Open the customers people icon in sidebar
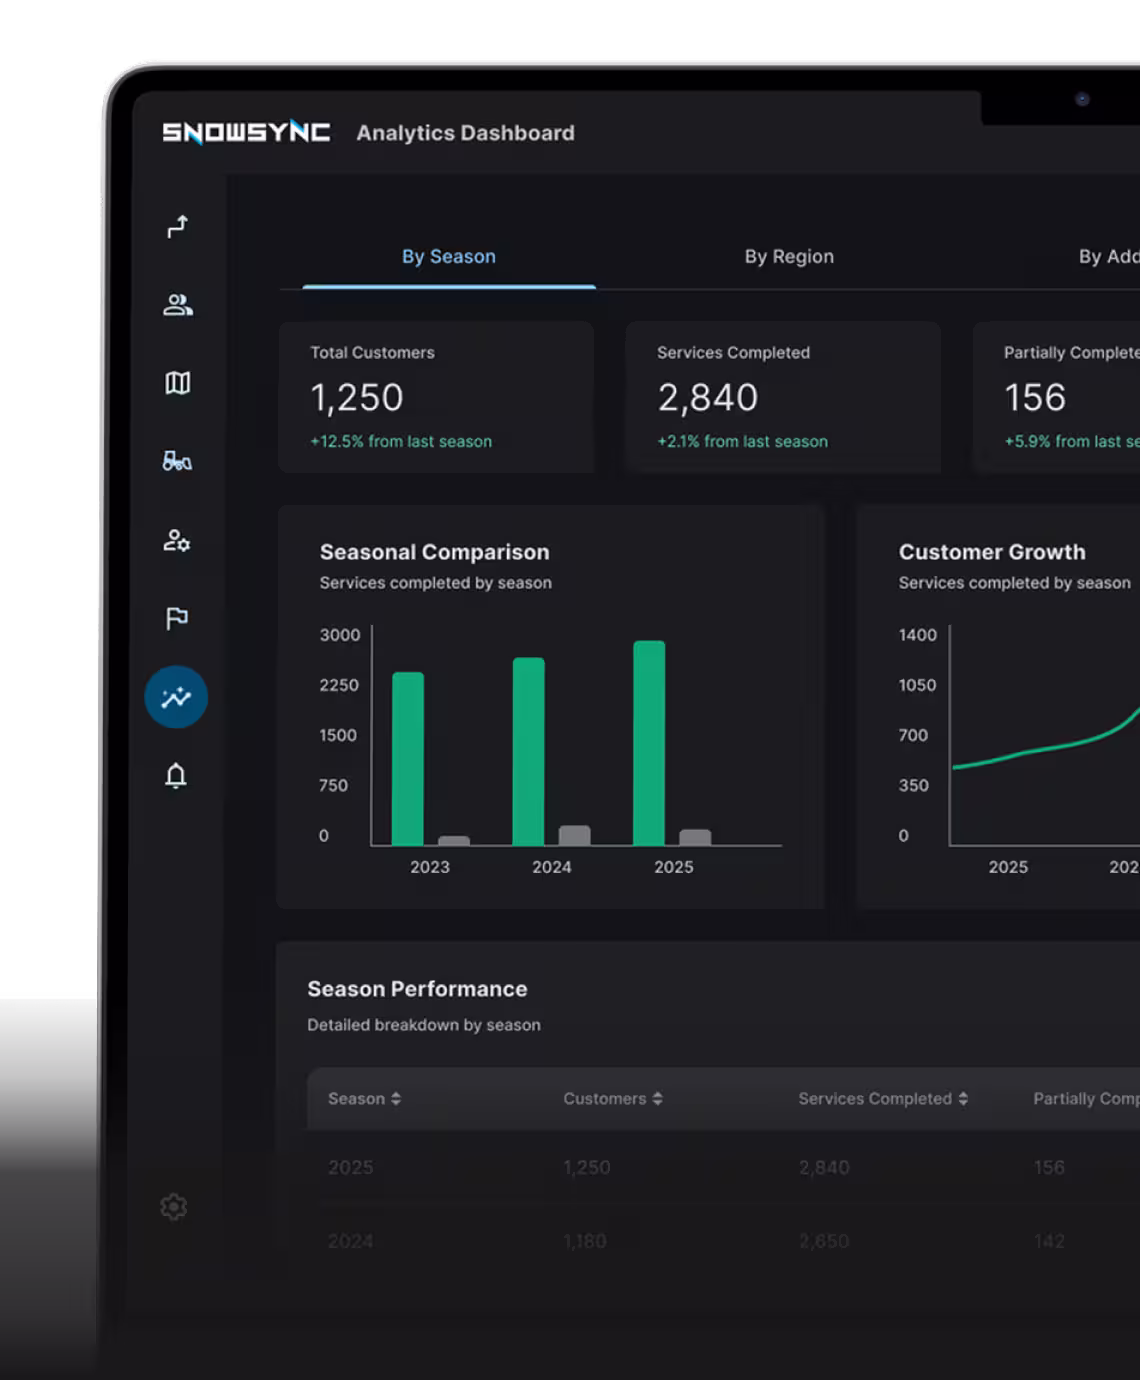This screenshot has width=1140, height=1380. click(177, 305)
